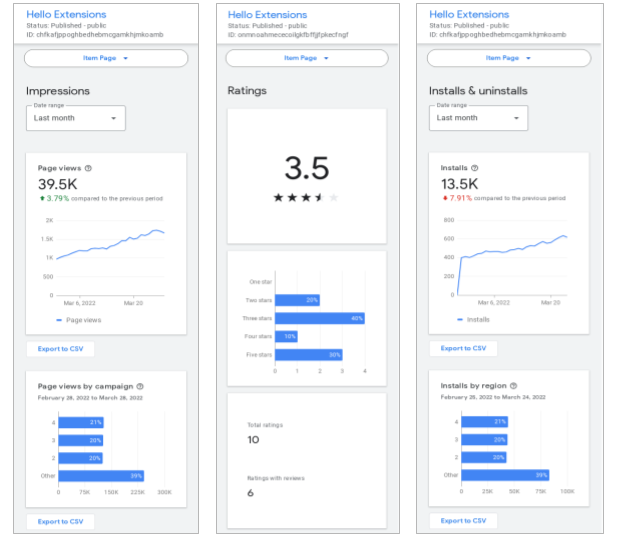Toggle the Installs legend entry
This screenshot has height=540, width=618.
pos(473,320)
